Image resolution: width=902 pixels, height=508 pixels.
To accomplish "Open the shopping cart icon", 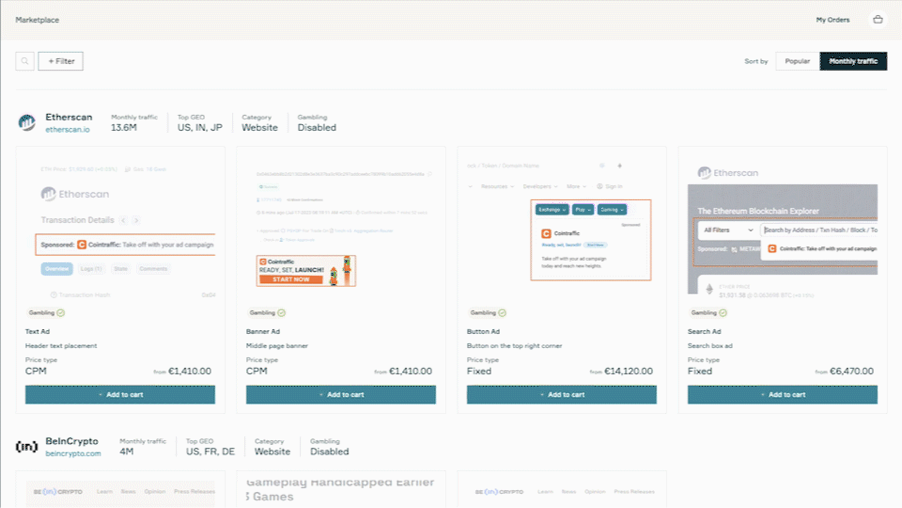I will pos(877,20).
